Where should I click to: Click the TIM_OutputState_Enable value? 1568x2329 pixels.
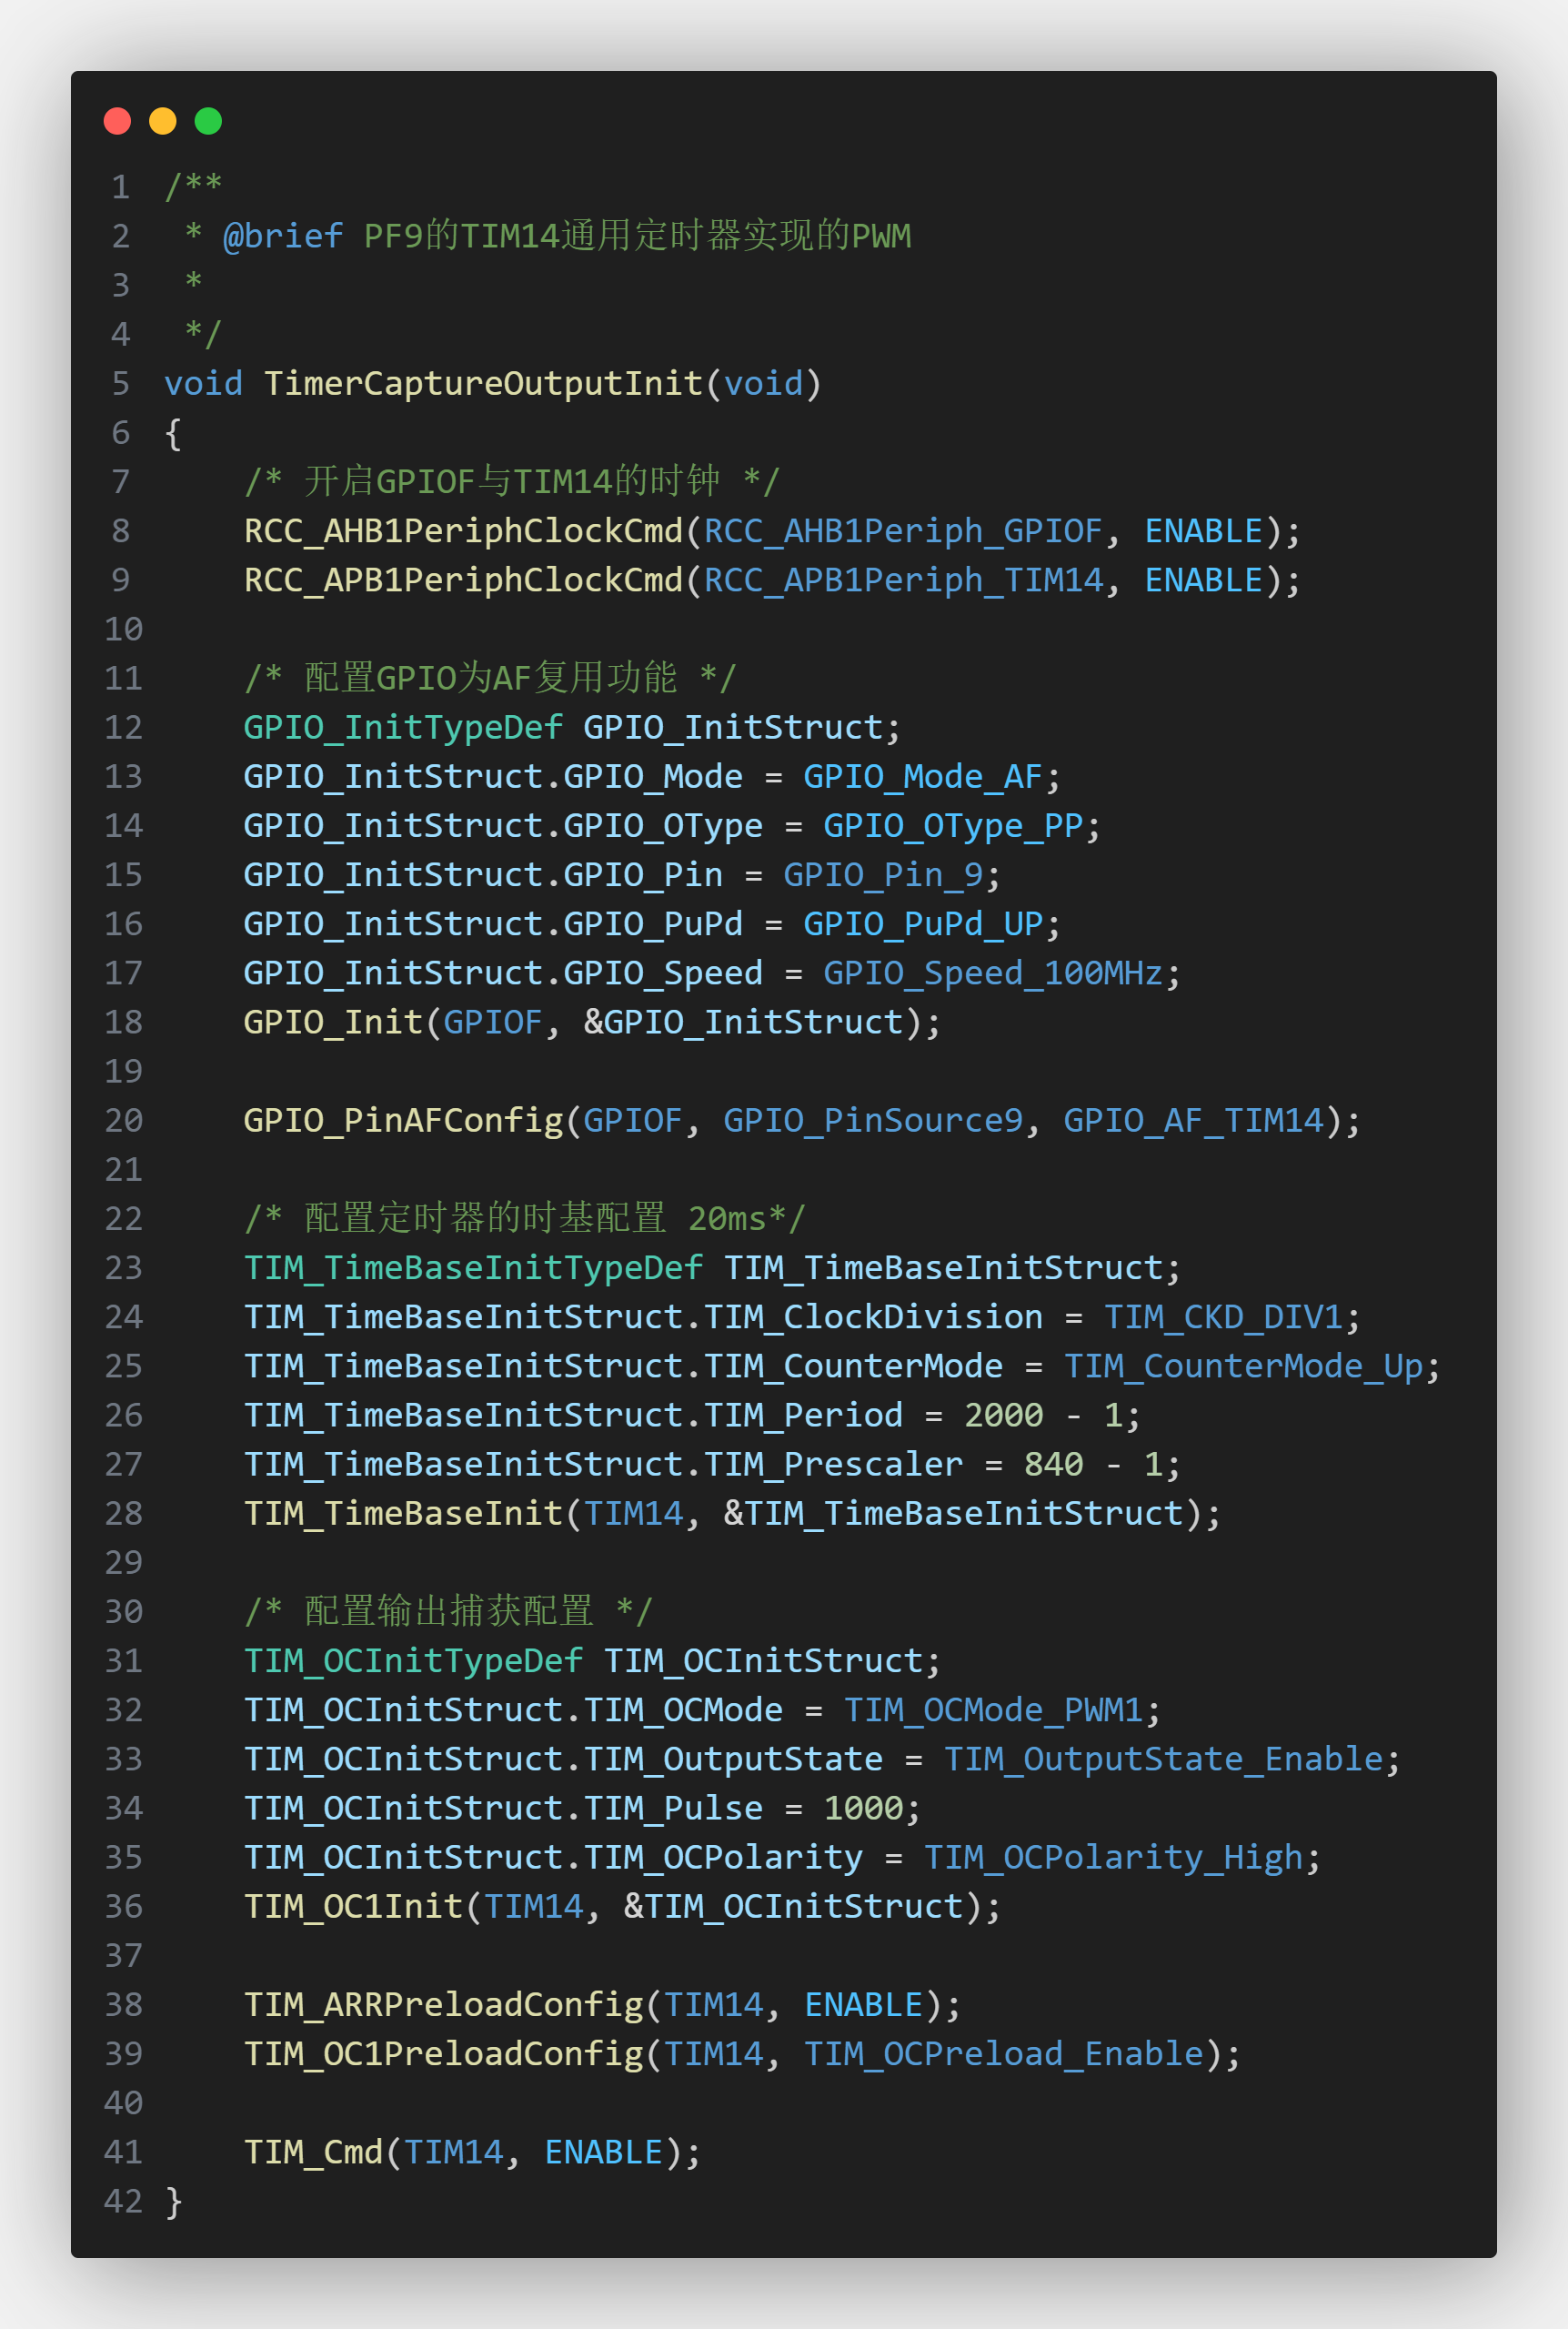[x=1163, y=1759]
